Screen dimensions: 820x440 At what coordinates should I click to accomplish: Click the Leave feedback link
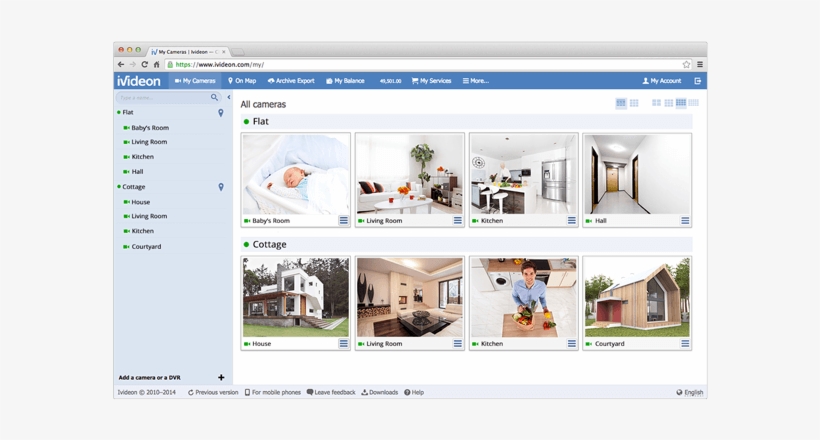click(x=331, y=393)
